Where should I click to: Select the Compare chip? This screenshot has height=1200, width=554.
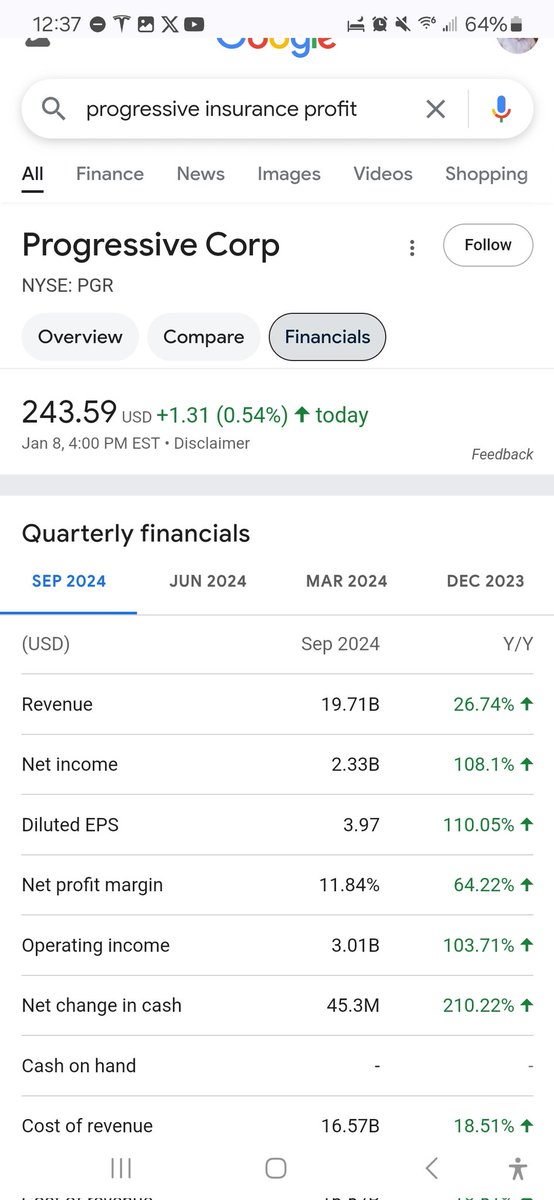(x=204, y=337)
